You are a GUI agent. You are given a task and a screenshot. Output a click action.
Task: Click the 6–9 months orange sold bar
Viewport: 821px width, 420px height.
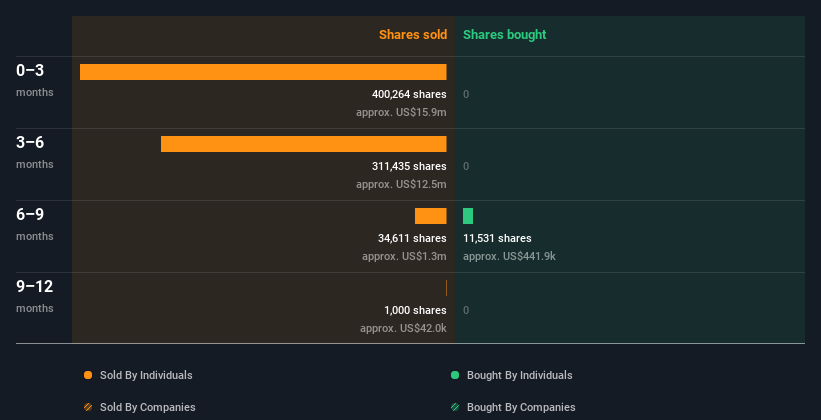tap(431, 216)
